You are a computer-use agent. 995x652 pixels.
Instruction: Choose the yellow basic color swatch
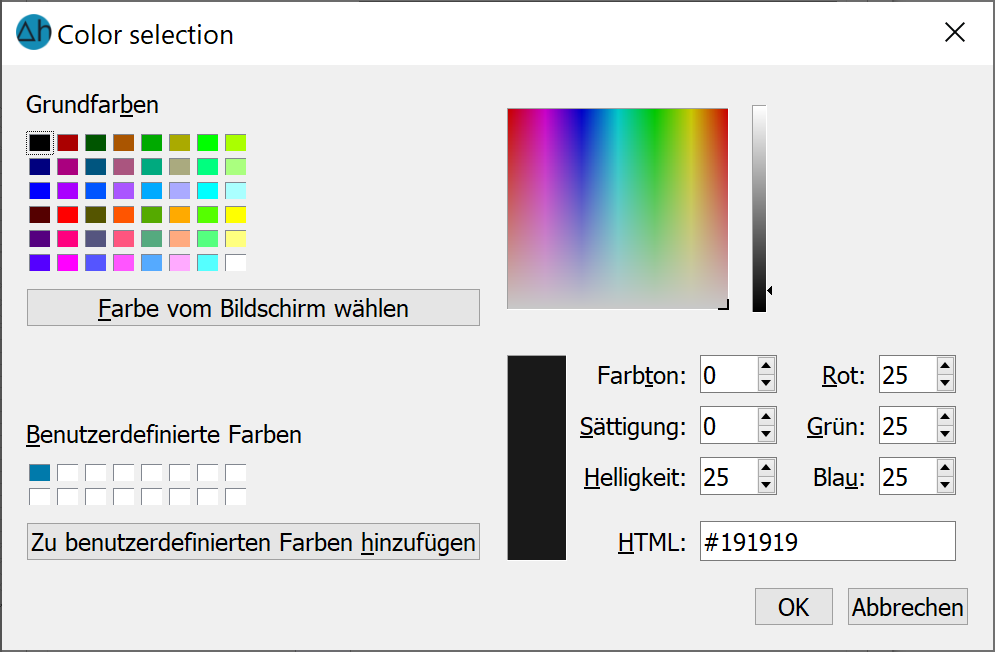tap(235, 215)
